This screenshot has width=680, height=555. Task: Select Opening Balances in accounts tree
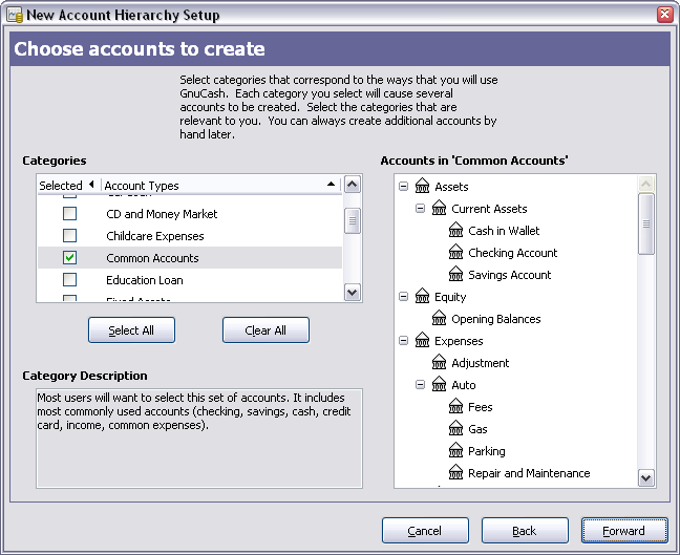pyautogui.click(x=496, y=319)
